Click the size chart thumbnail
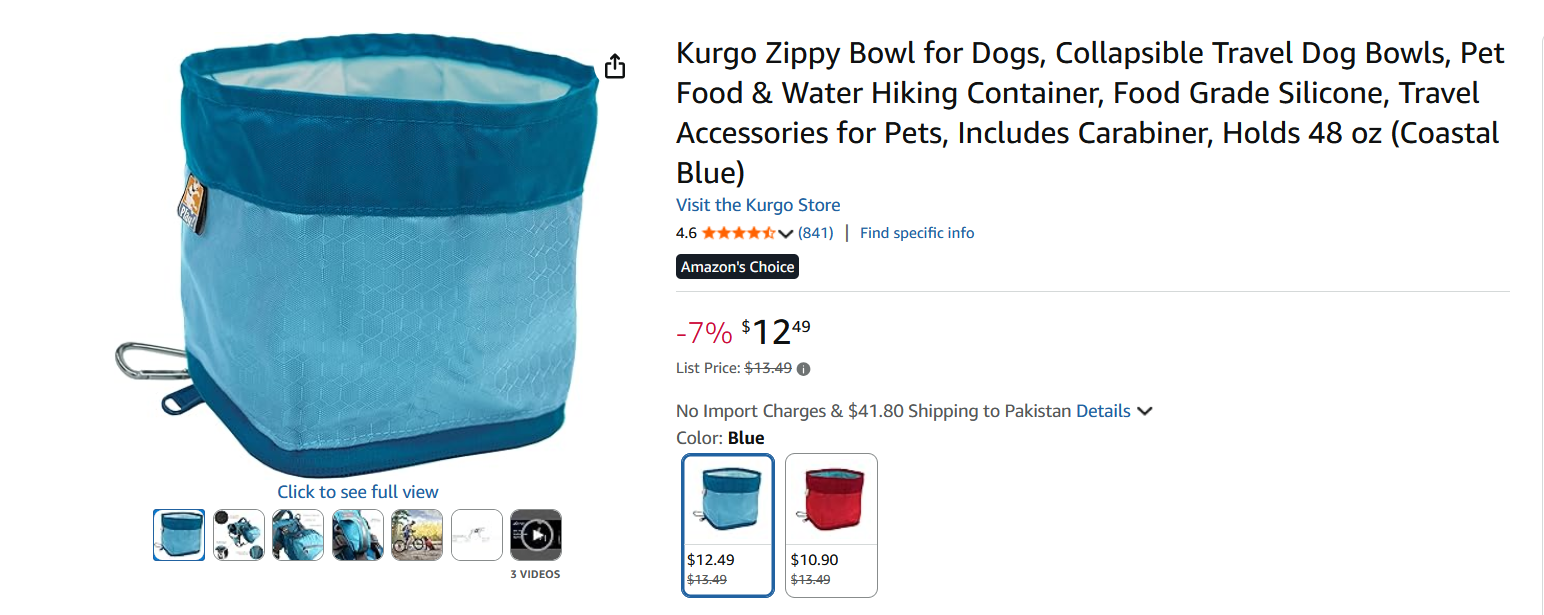Image resolution: width=1544 pixels, height=615 pixels. tap(477, 534)
